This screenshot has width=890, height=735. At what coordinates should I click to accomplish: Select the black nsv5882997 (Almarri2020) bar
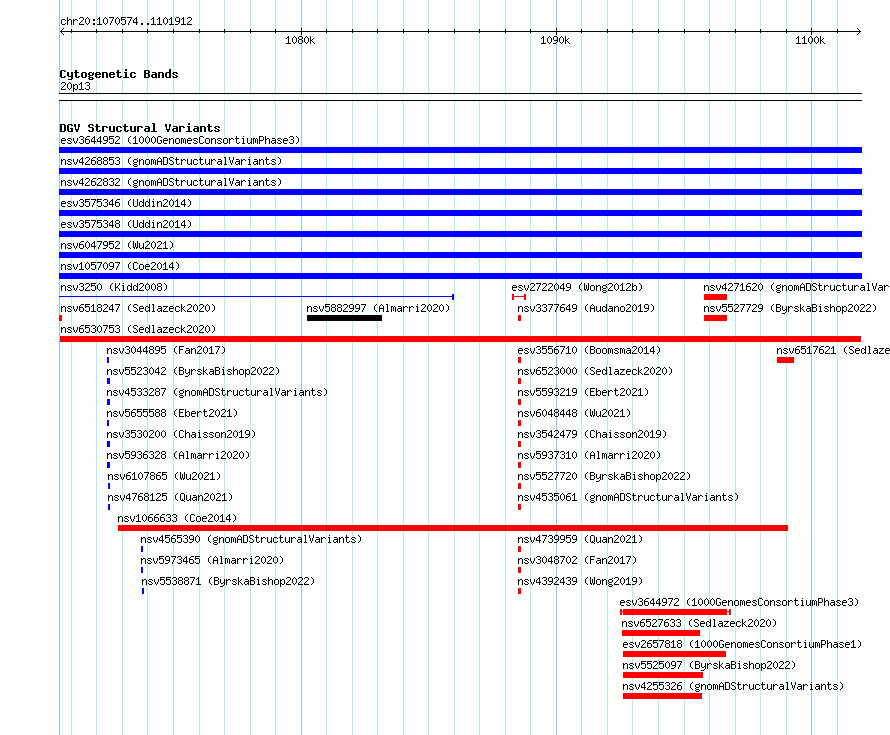click(344, 318)
